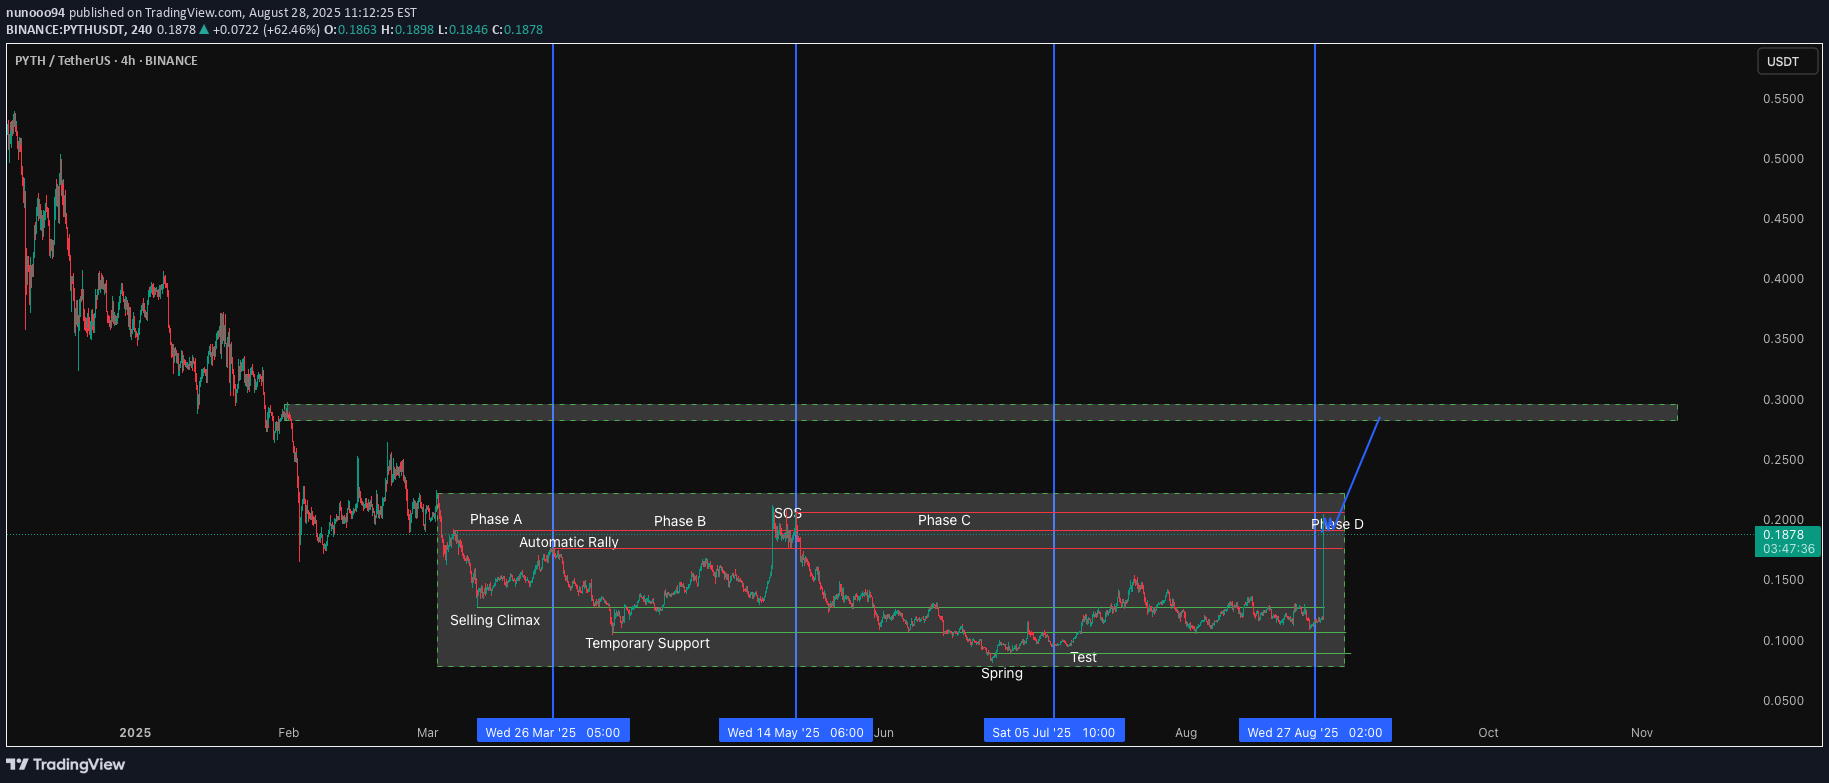Click the 2025 label on time axis
The height and width of the screenshot is (783, 1829).
coord(135,733)
